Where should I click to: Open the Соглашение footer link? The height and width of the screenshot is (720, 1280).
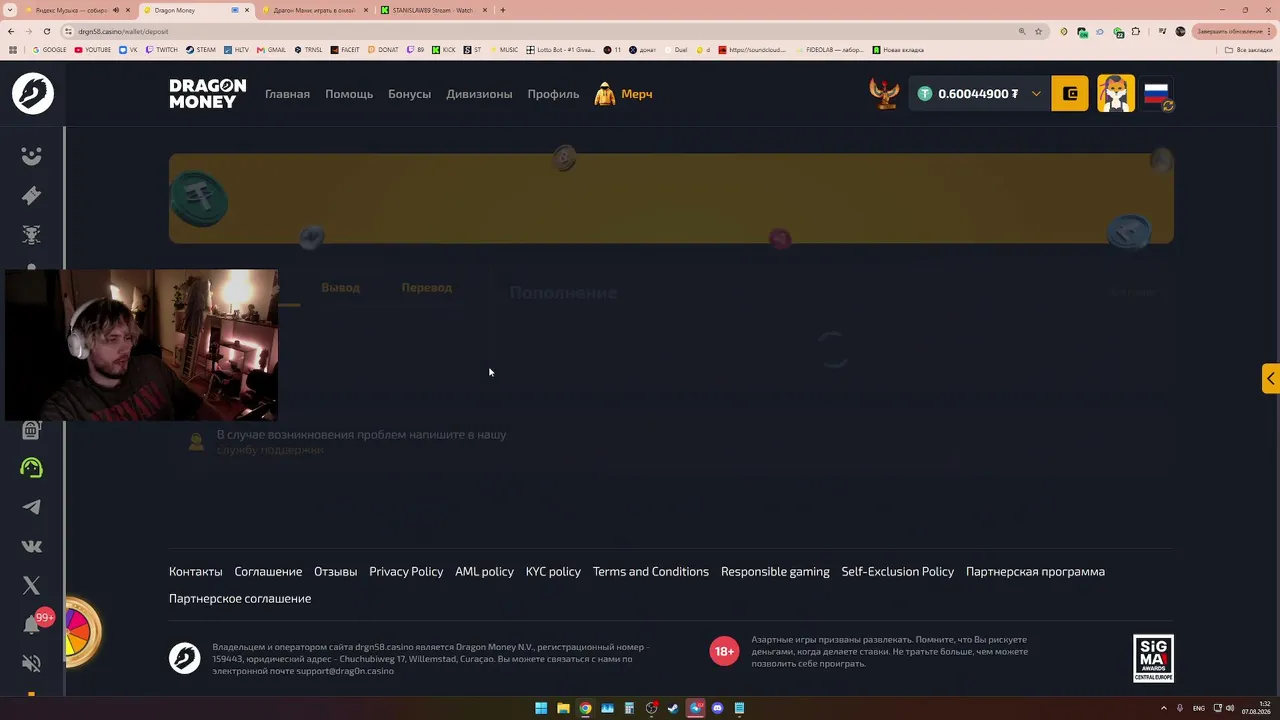pos(268,572)
